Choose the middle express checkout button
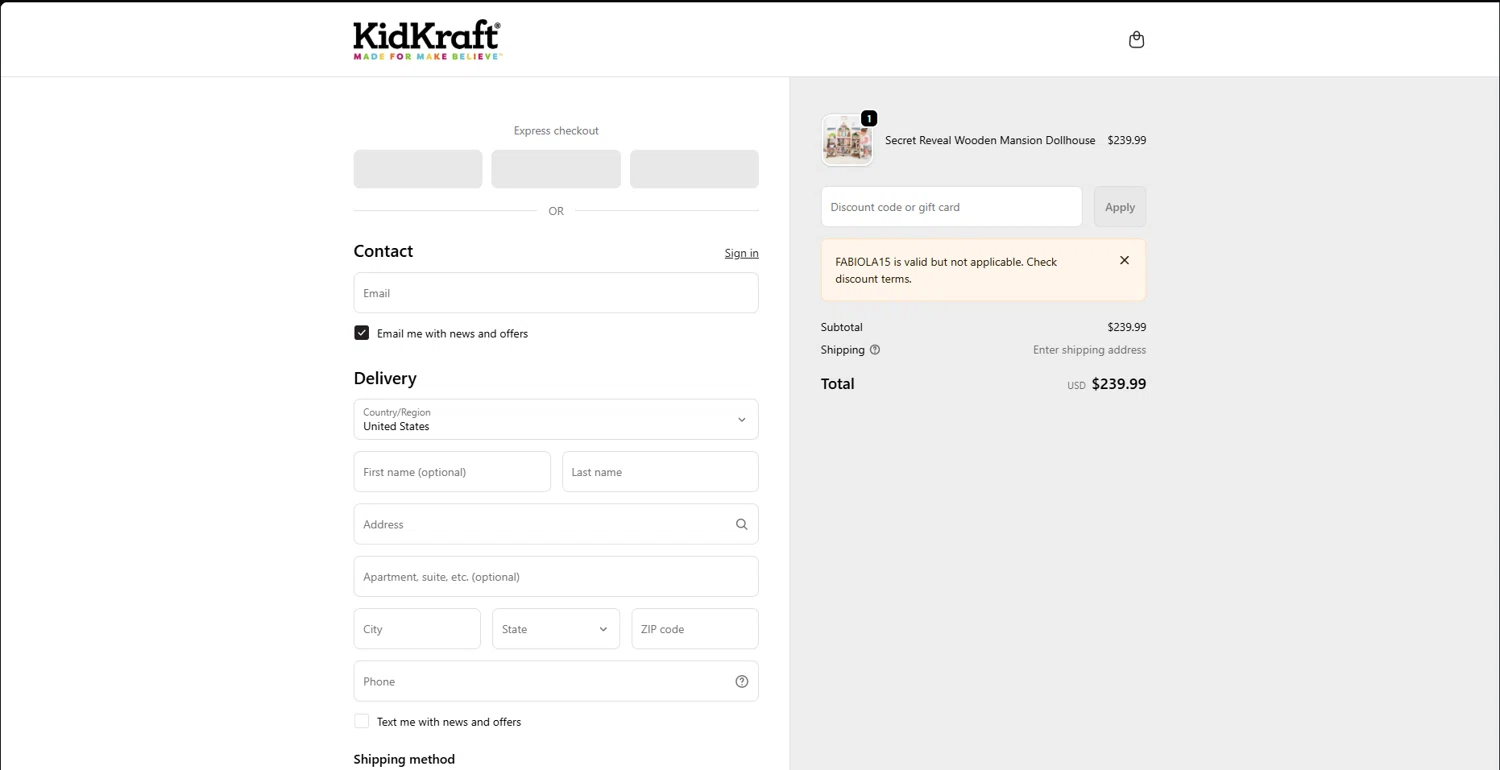1500x770 pixels. pos(556,169)
